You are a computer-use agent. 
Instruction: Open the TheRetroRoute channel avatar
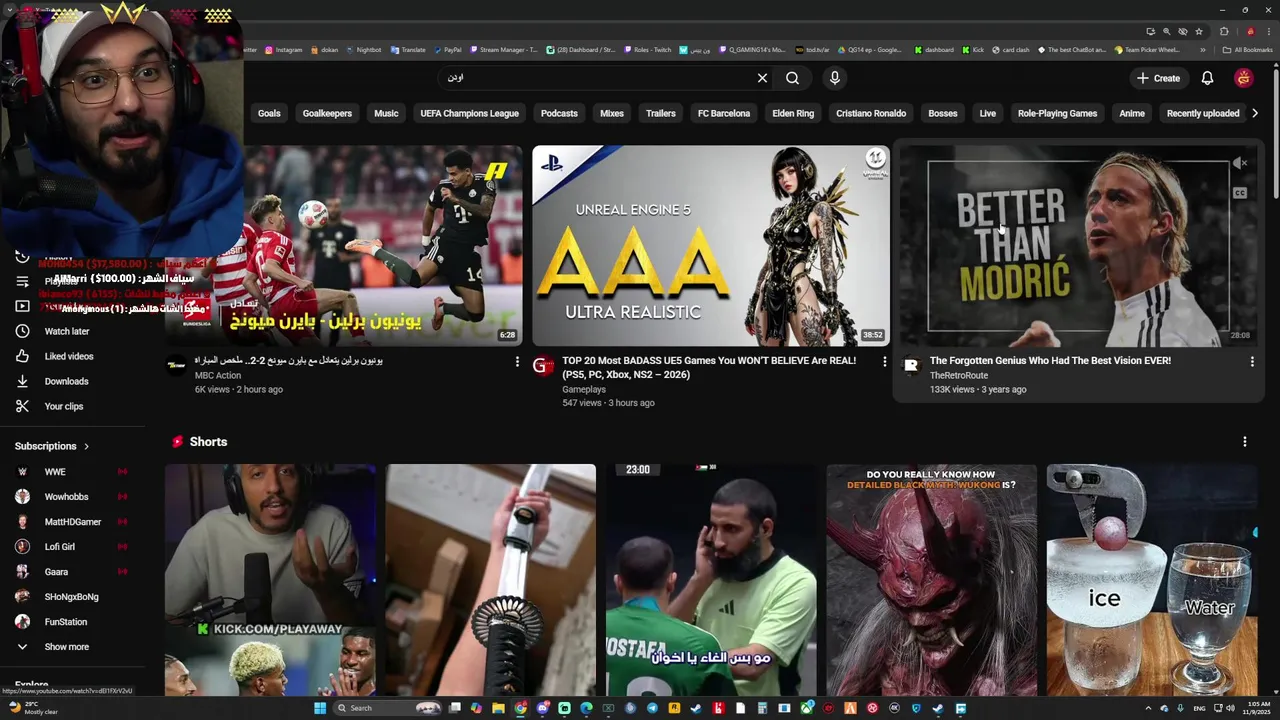click(x=911, y=366)
